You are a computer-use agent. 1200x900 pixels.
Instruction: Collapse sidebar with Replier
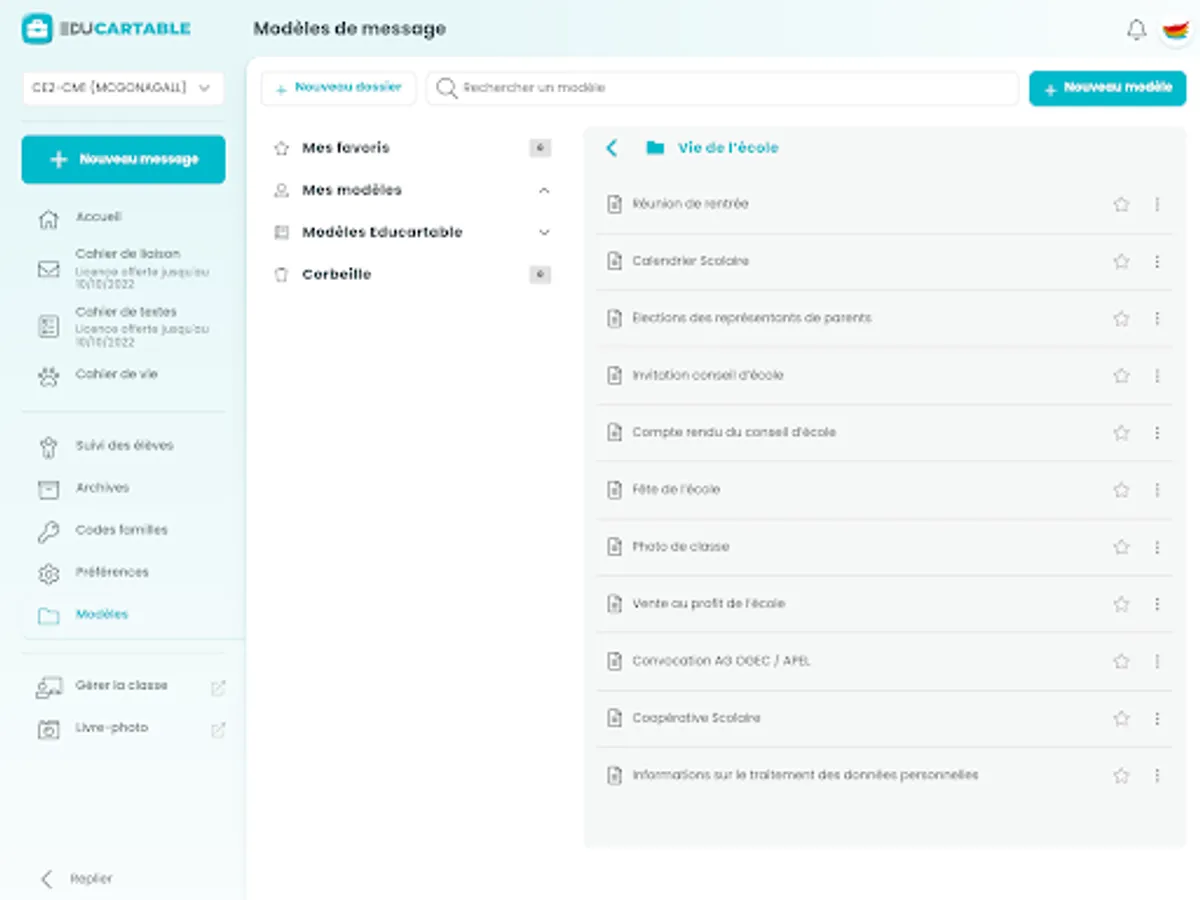(76, 879)
